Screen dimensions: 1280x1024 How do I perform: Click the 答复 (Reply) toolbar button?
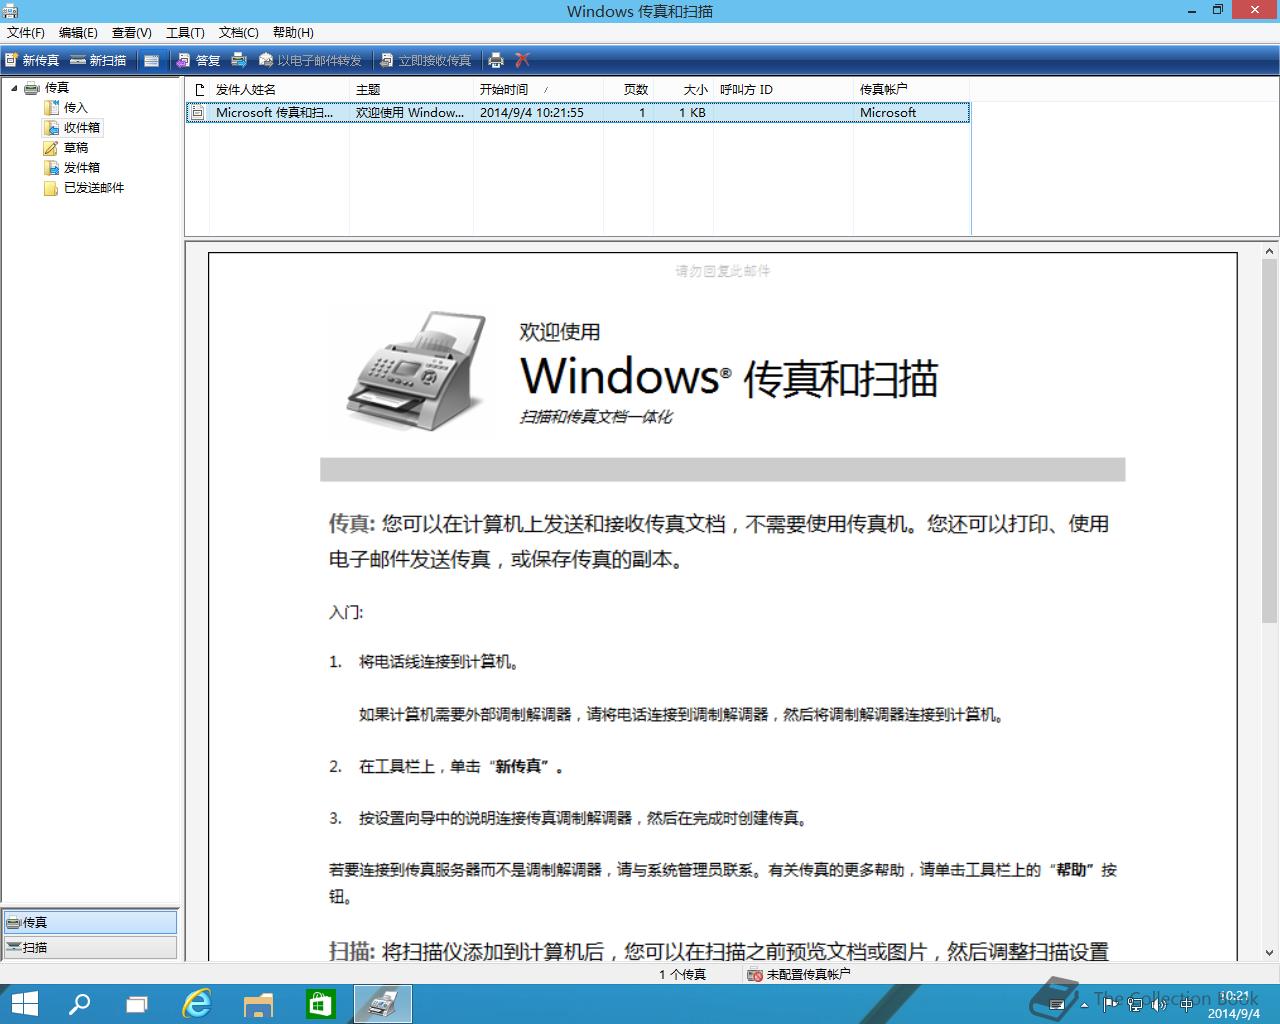point(198,60)
